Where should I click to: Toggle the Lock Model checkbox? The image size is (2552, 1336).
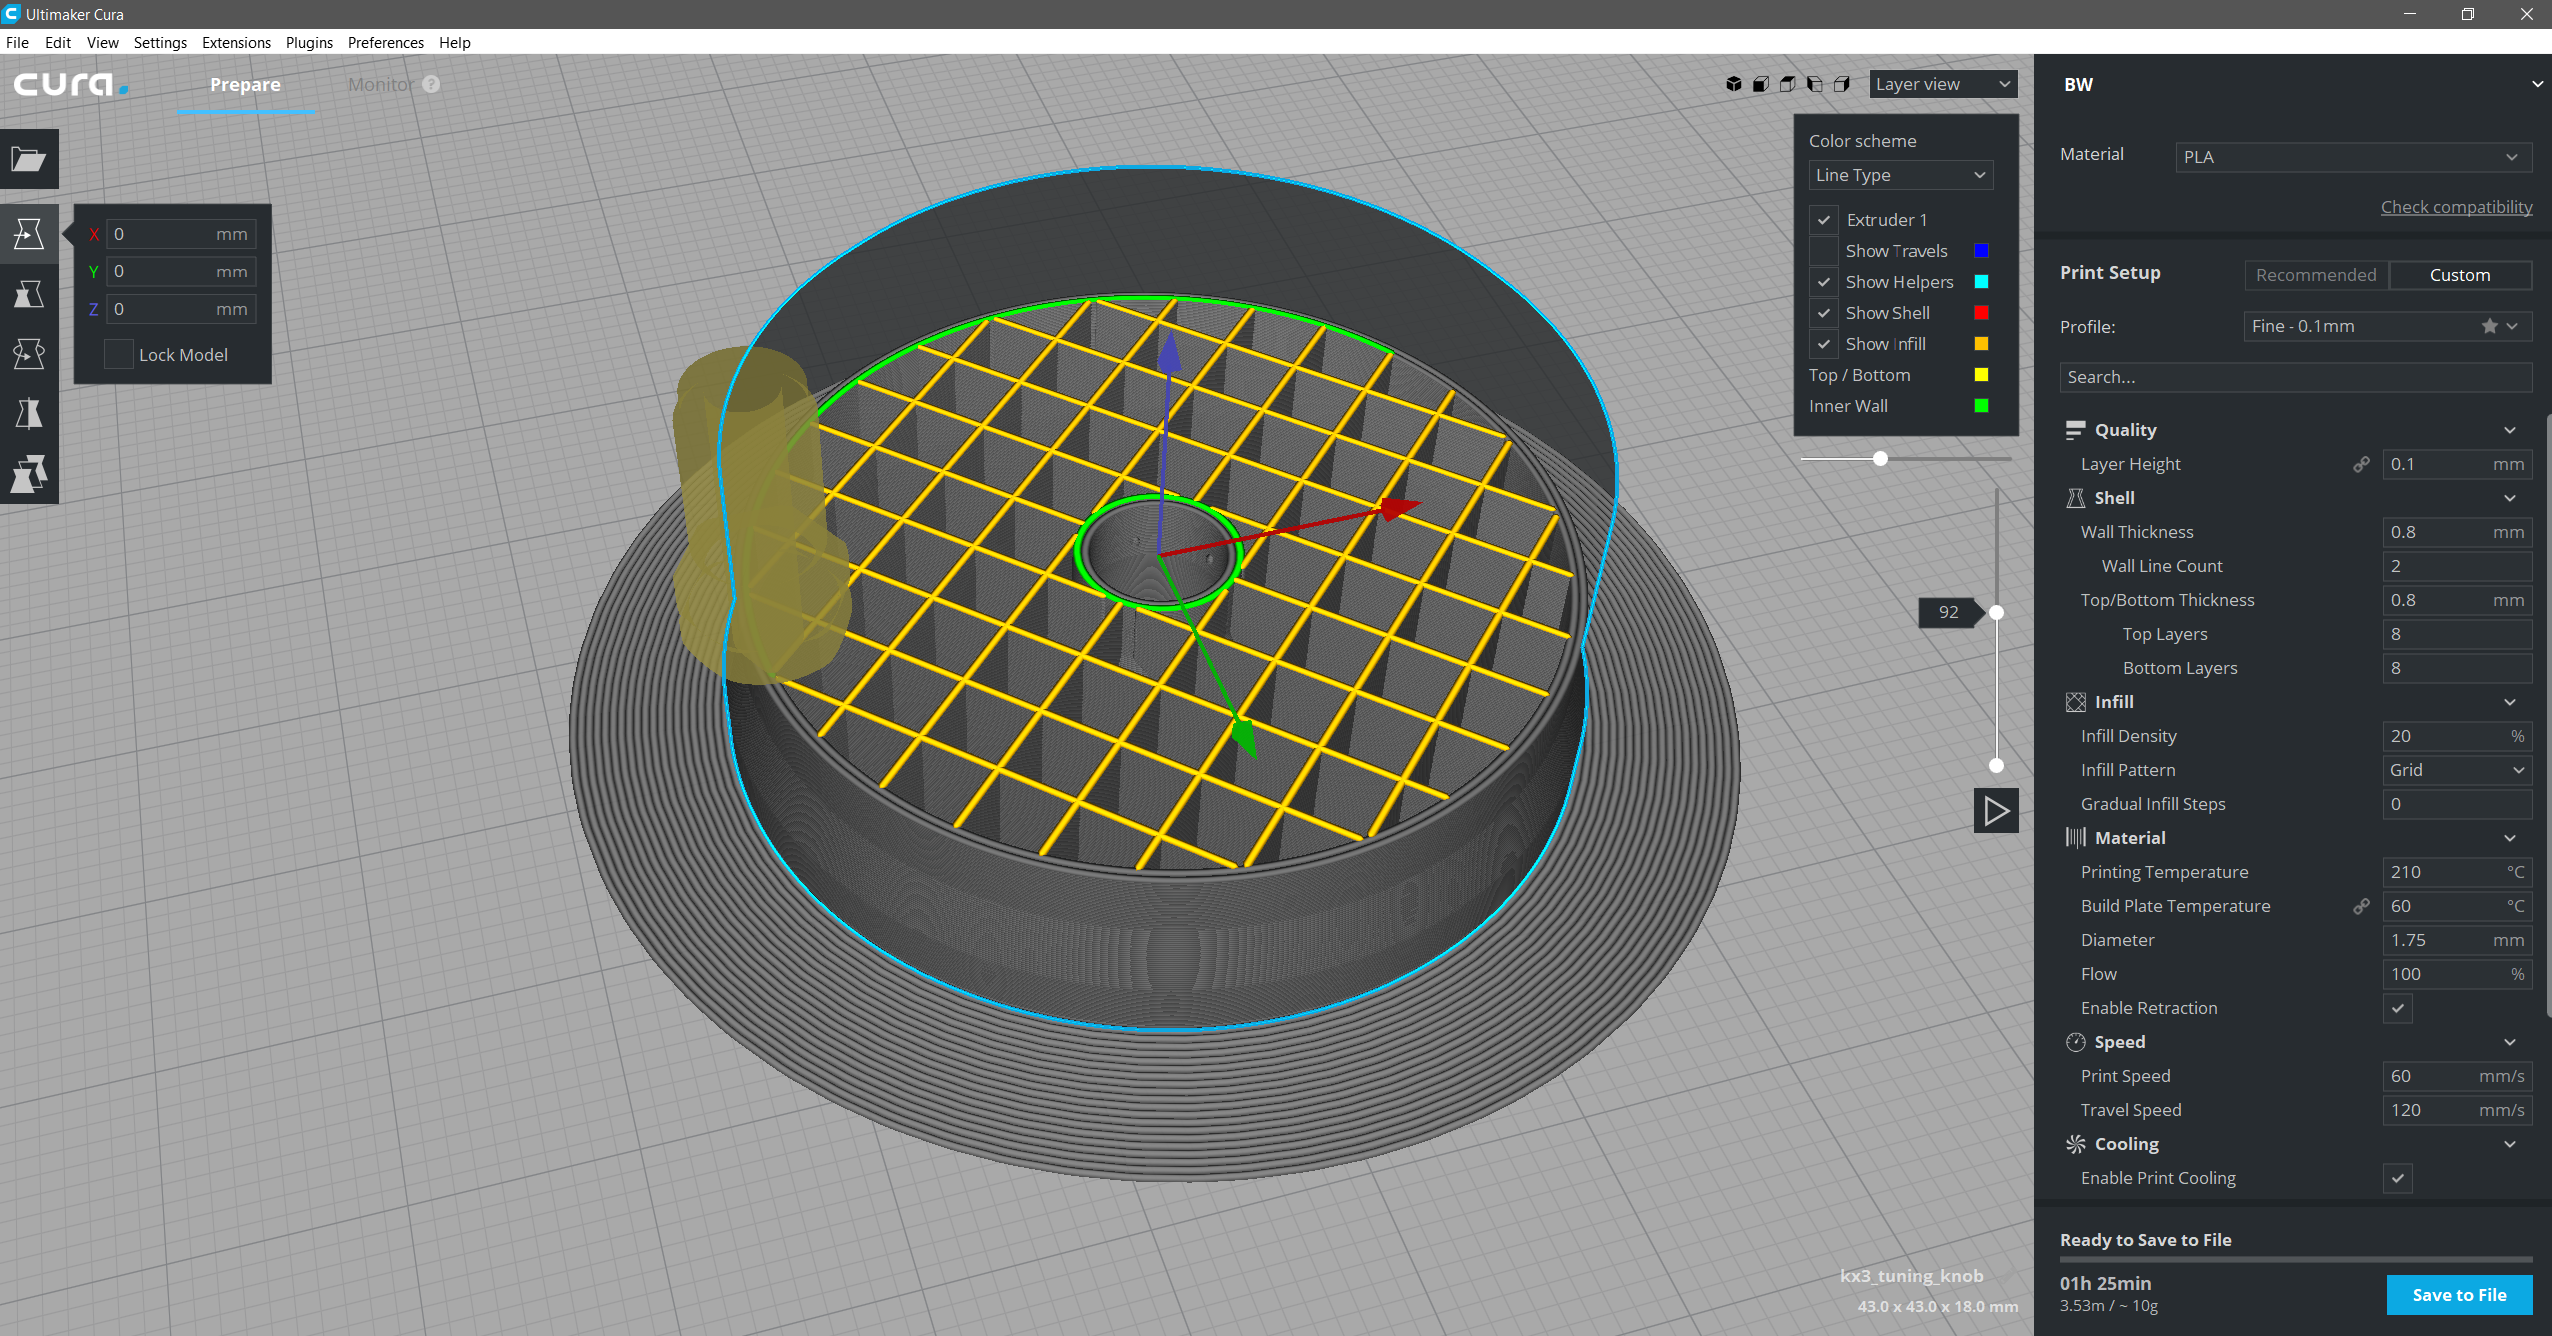click(119, 355)
